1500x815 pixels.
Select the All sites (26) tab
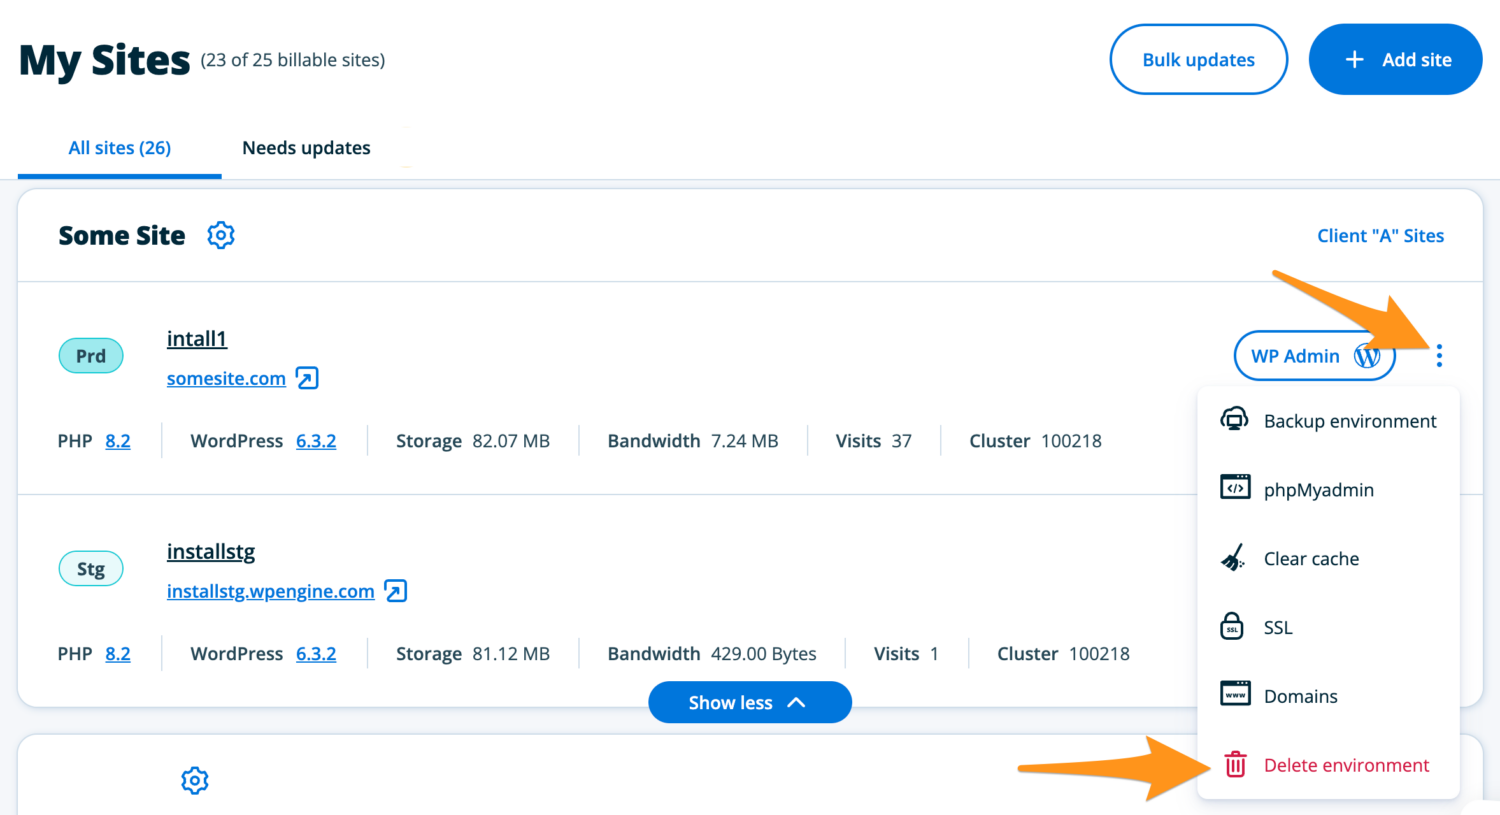(x=119, y=148)
